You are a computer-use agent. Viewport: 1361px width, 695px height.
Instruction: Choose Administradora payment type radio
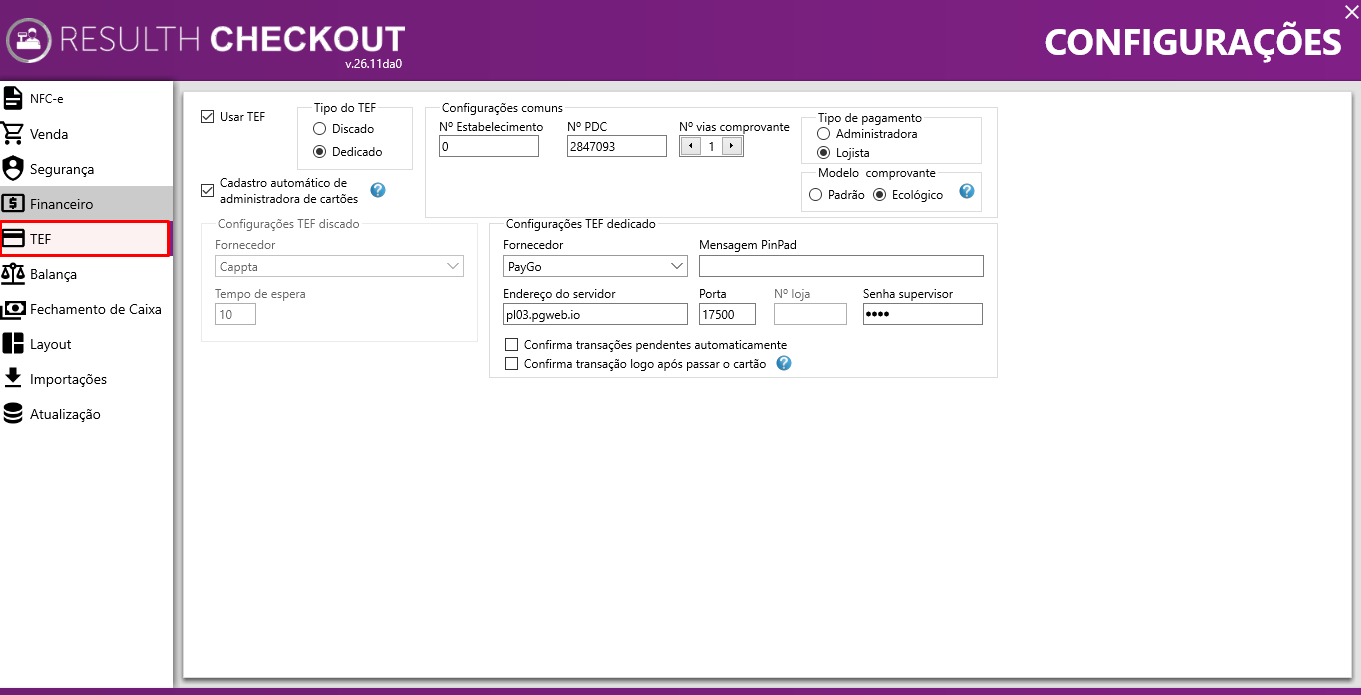click(x=823, y=133)
